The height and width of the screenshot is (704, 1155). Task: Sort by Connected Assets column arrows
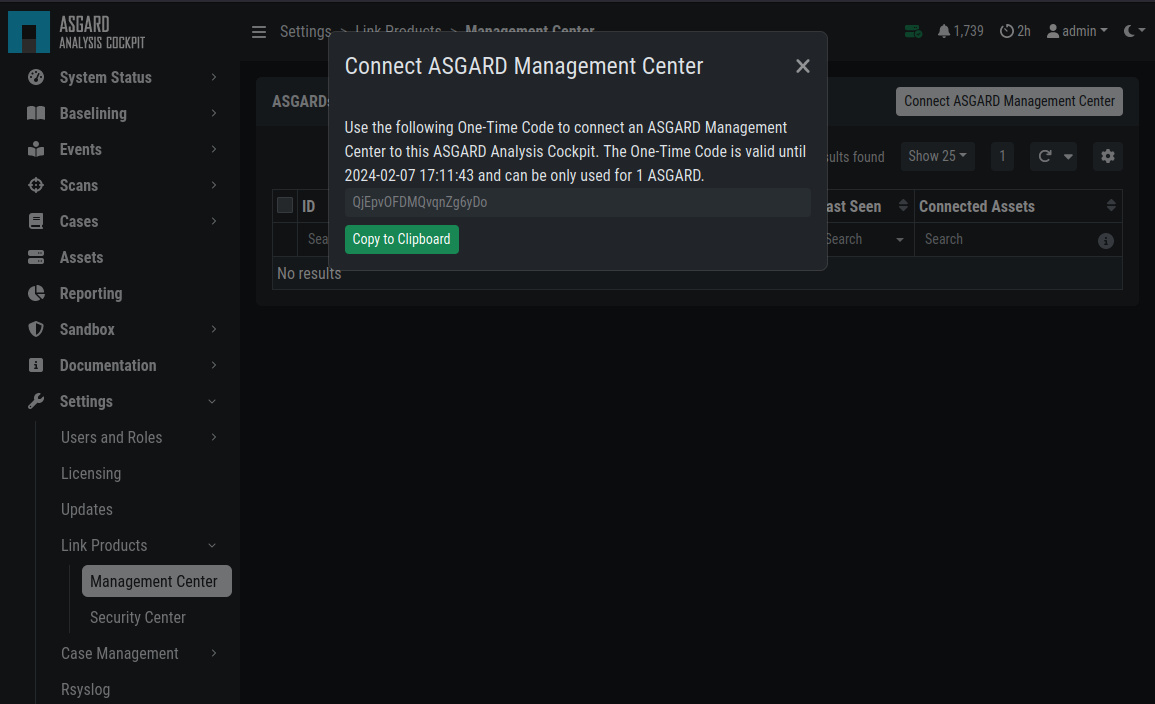[x=1112, y=206]
